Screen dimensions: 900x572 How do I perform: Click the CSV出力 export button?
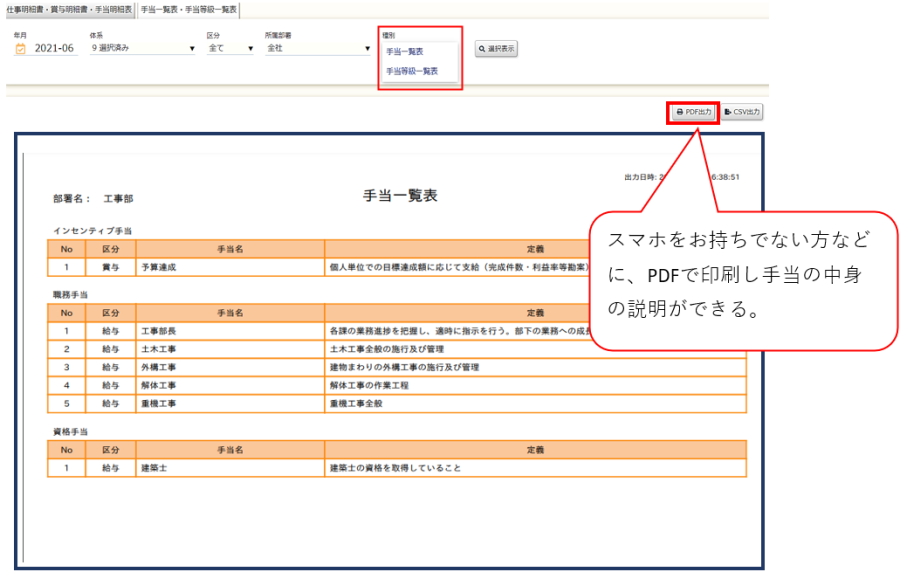pyautogui.click(x=742, y=112)
